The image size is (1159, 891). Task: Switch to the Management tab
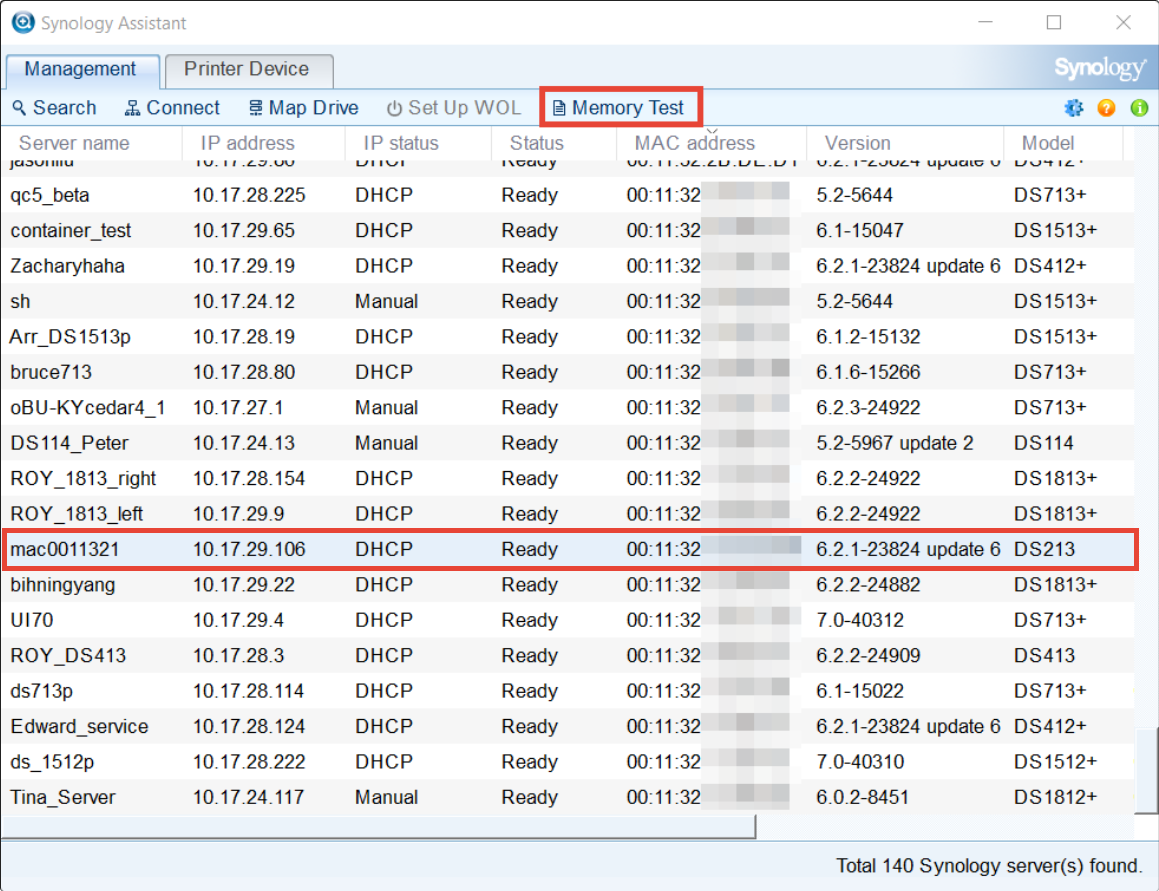(x=81, y=69)
